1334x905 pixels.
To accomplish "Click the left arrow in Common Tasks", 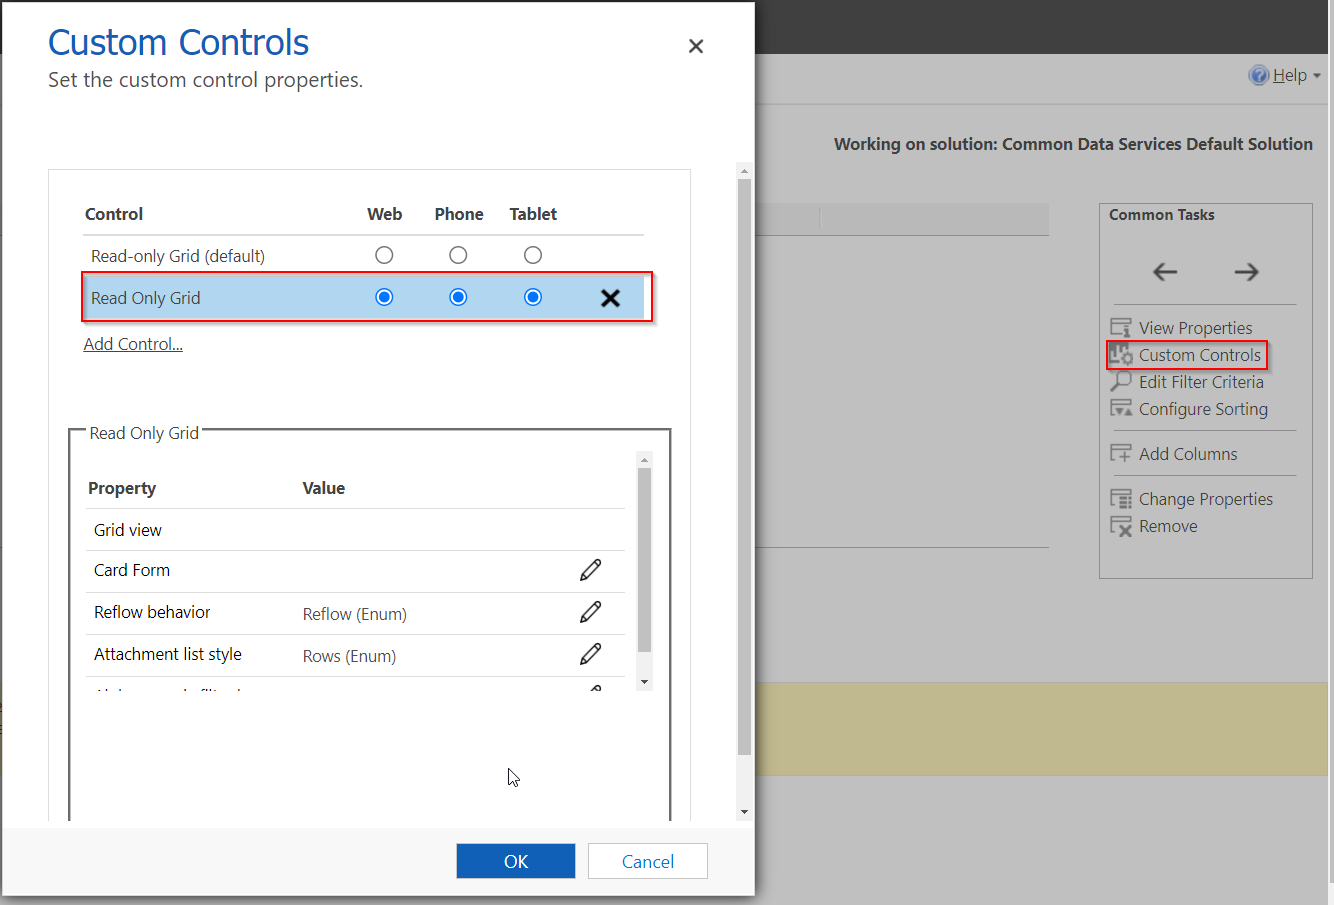I will click(x=1165, y=272).
